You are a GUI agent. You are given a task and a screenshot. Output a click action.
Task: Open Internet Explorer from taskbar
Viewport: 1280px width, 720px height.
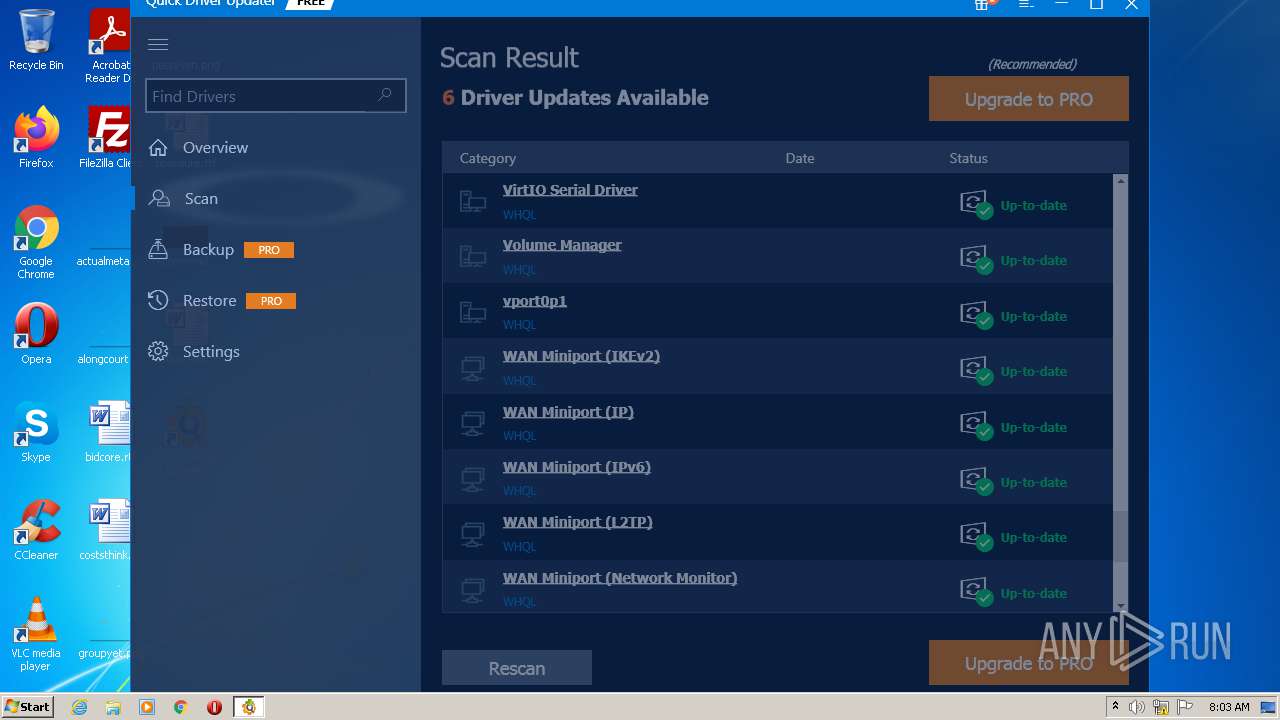coord(79,707)
